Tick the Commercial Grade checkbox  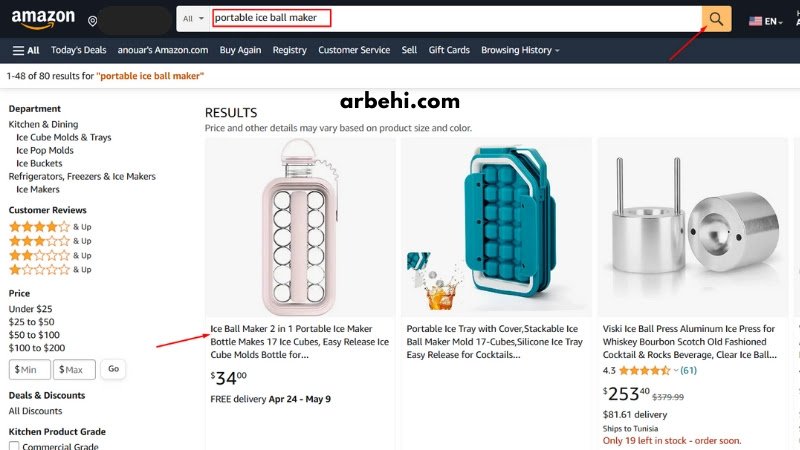(x=14, y=446)
